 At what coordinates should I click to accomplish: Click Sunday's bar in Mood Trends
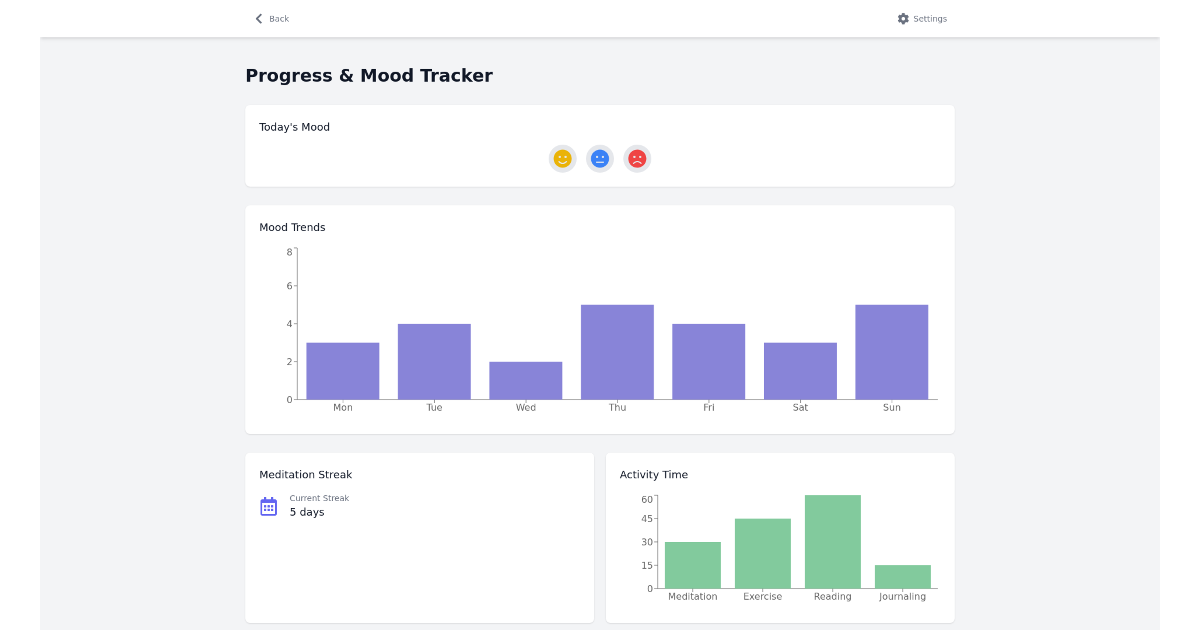tap(891, 350)
